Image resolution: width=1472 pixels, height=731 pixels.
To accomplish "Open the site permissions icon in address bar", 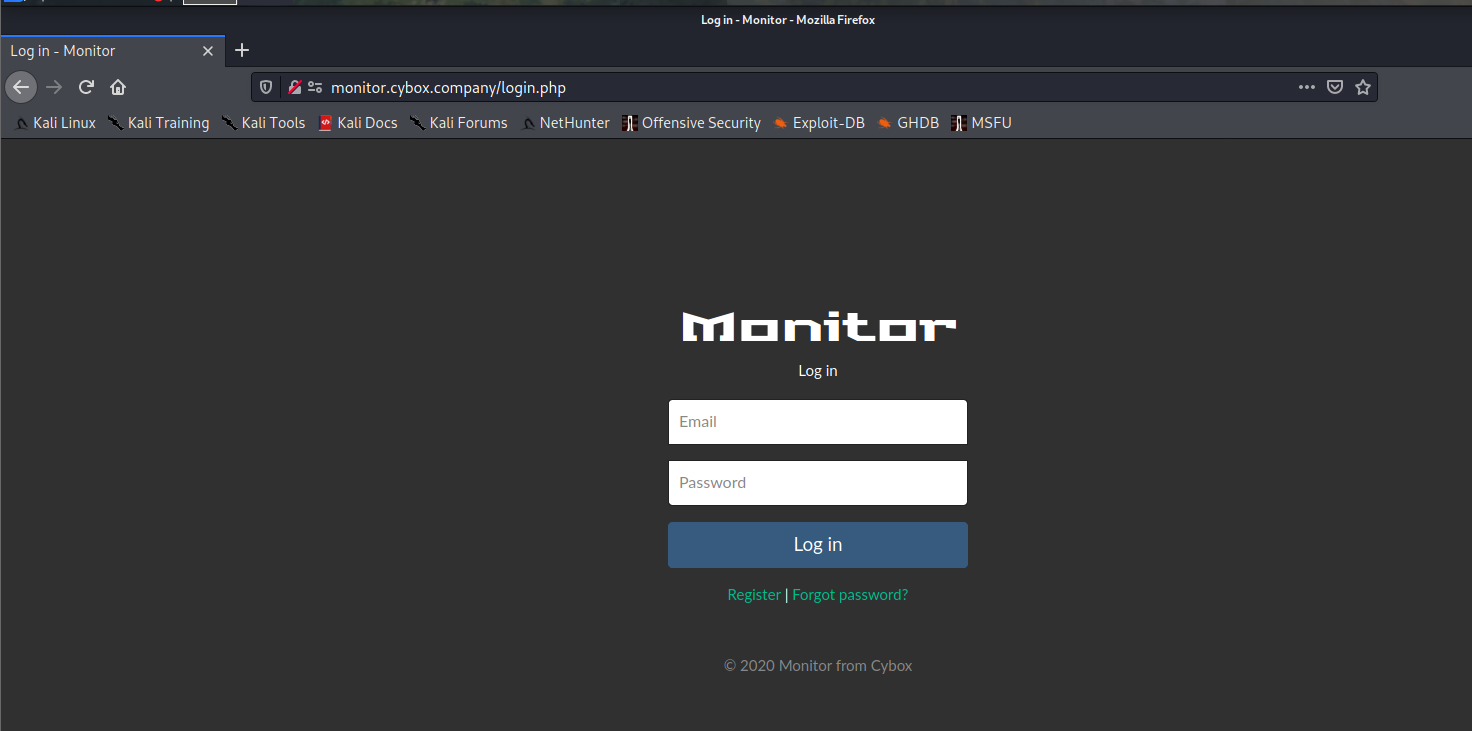I will coord(315,87).
